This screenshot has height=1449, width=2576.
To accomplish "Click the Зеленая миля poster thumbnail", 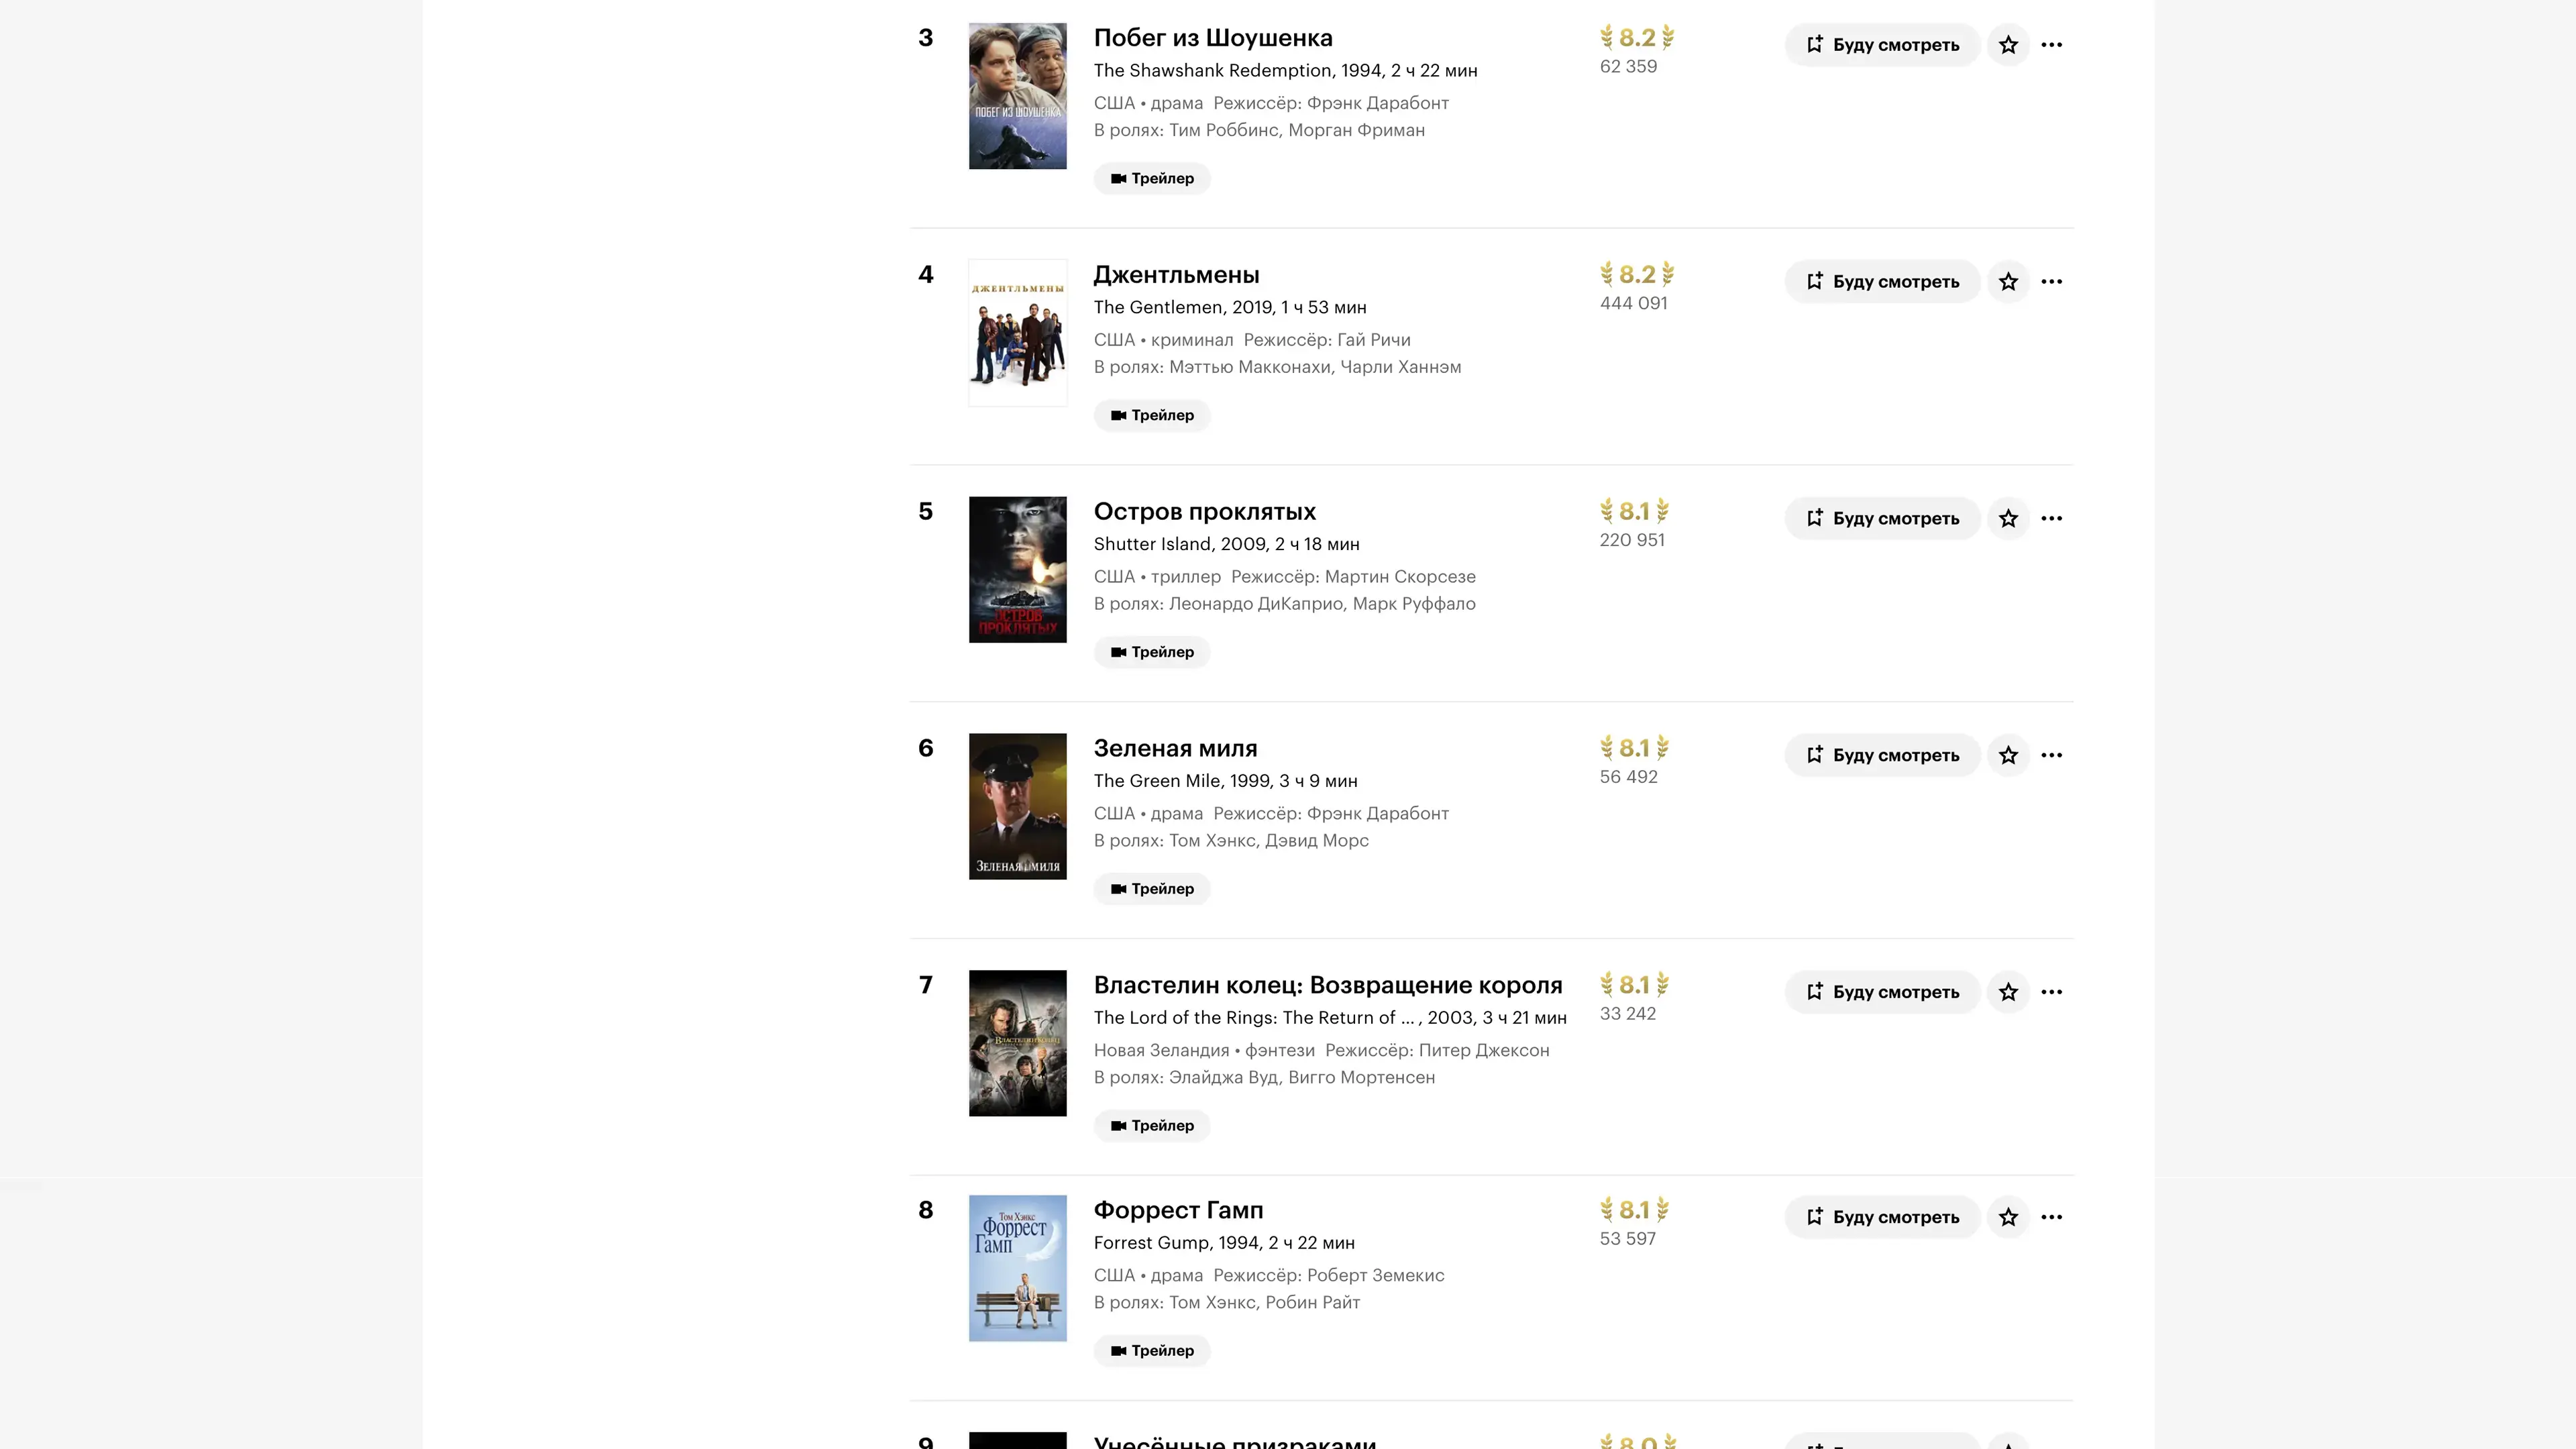I will point(1017,807).
